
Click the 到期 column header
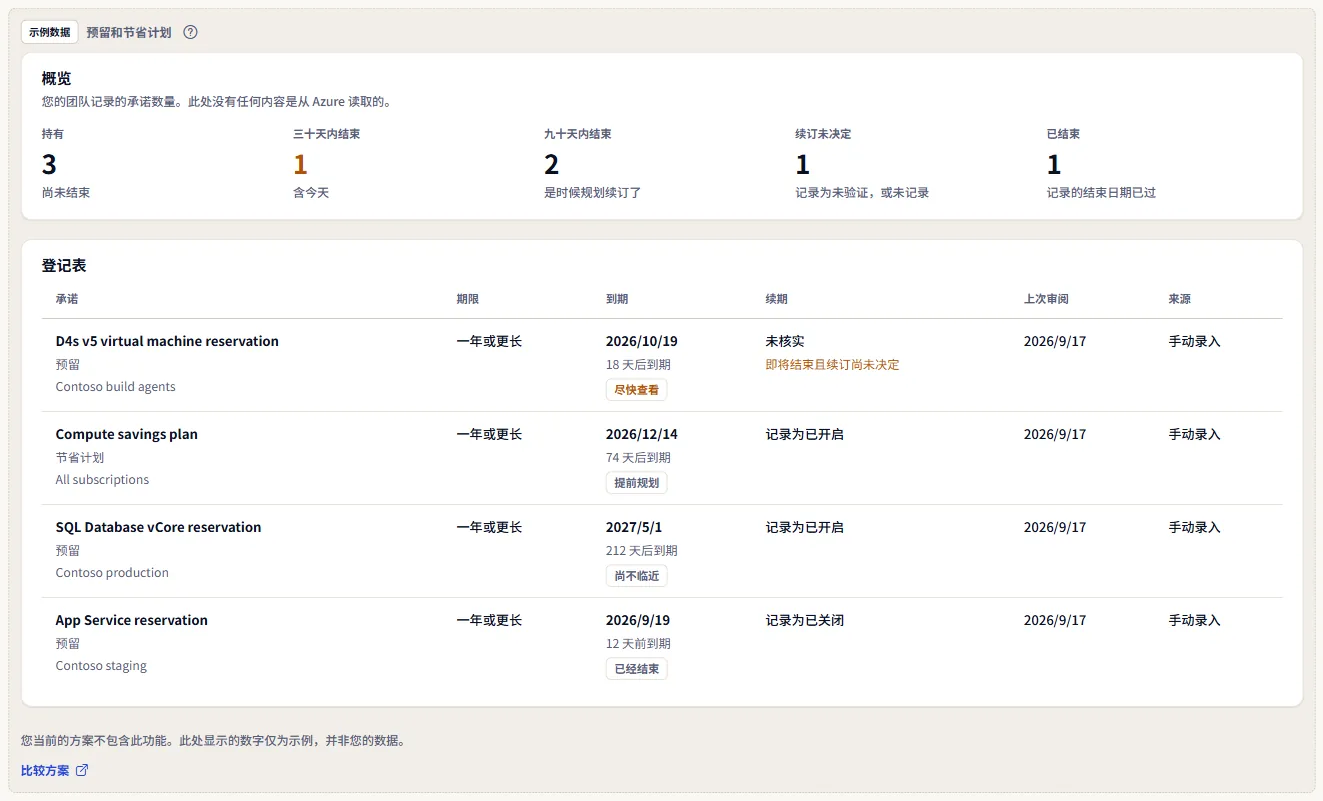pos(617,299)
